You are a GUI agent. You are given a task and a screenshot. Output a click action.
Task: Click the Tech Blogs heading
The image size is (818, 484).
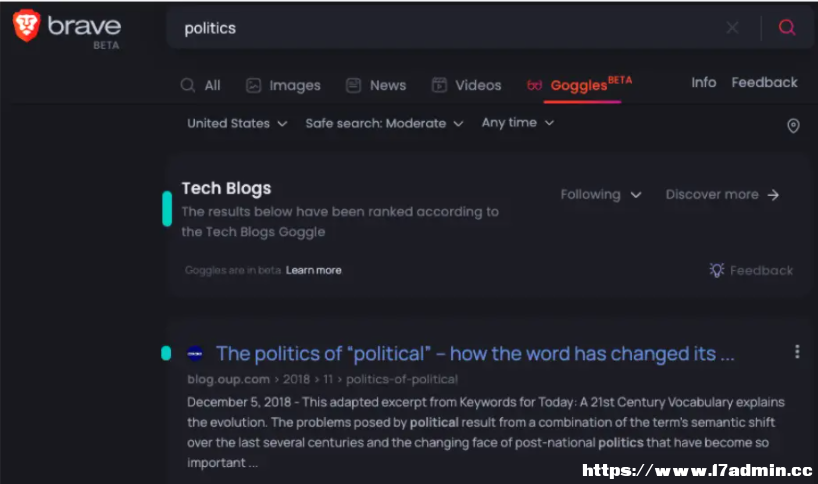tap(226, 188)
